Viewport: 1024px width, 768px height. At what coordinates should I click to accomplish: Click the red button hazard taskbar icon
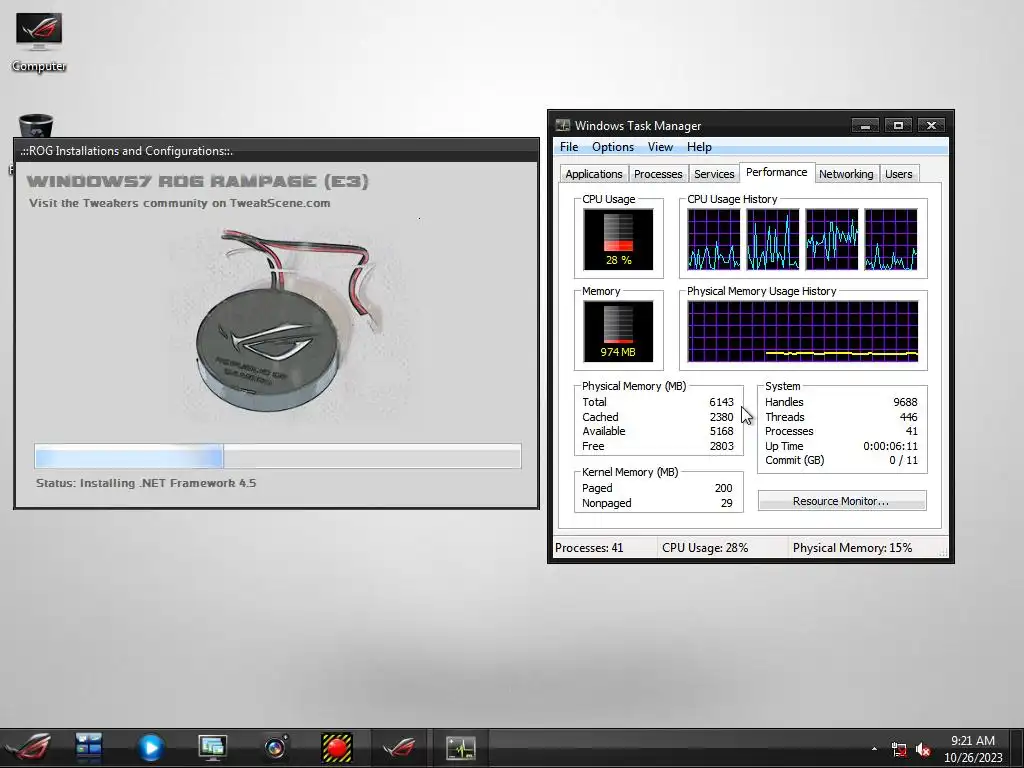point(337,748)
